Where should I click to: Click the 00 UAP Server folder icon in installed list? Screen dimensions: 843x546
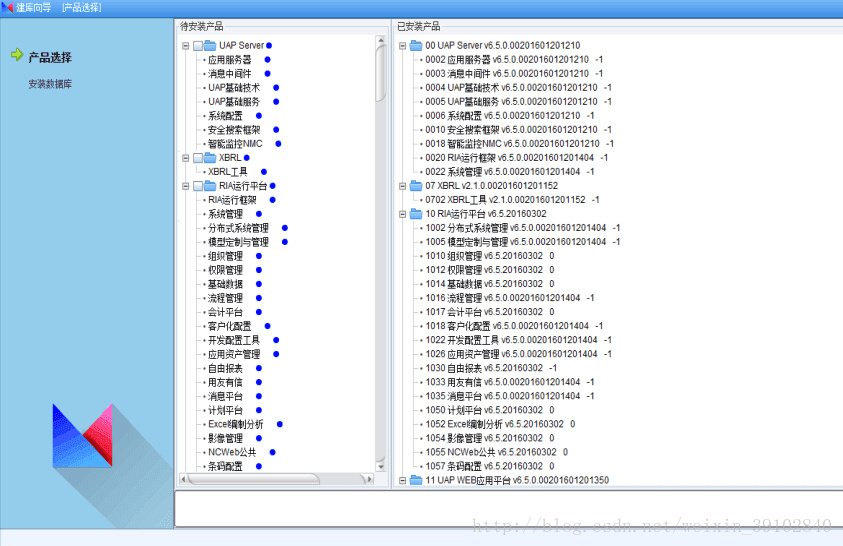pyautogui.click(x=416, y=46)
